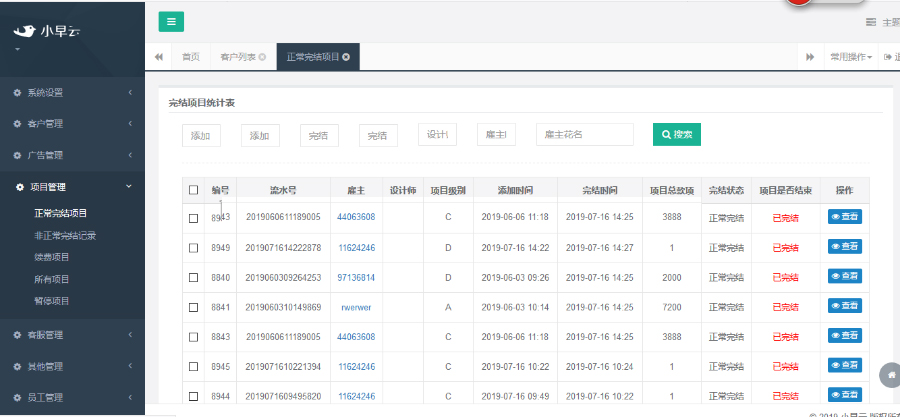This screenshot has width=900, height=417.
Task: Click 查看 button for project 8840
Action: tap(844, 277)
